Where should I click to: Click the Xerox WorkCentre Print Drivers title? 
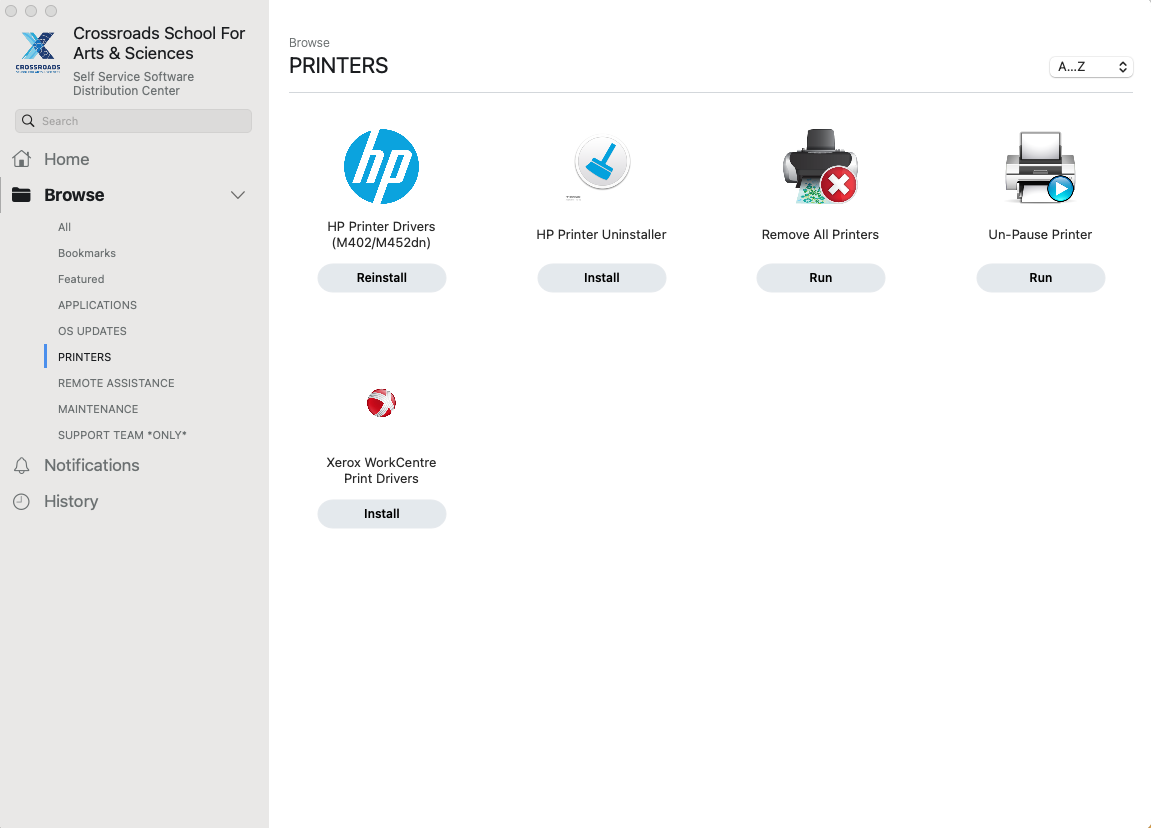click(x=381, y=471)
